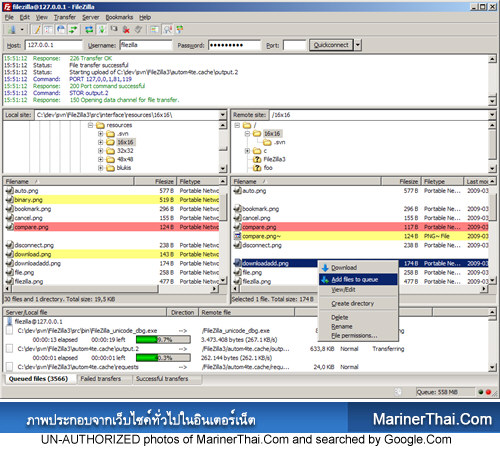The height and width of the screenshot is (451, 500).
Task: Toggle transfer queue display
Action: coord(73,30)
